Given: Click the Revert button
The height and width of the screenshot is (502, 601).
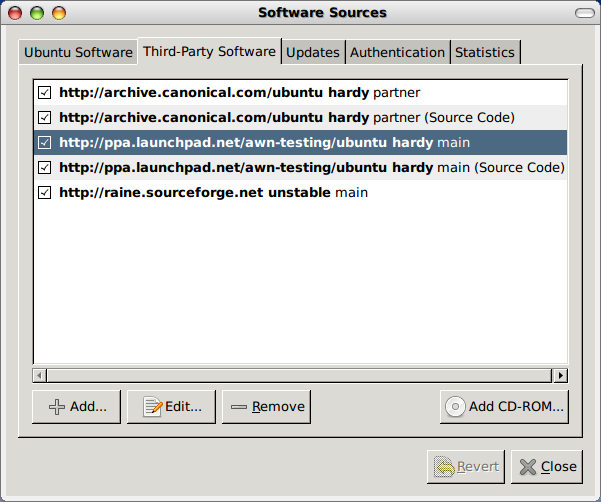Looking at the screenshot, I should [466, 467].
